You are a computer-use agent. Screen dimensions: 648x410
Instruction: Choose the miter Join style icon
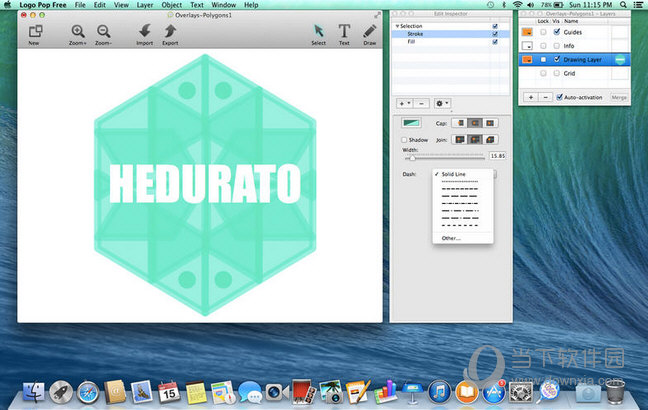[x=459, y=140]
